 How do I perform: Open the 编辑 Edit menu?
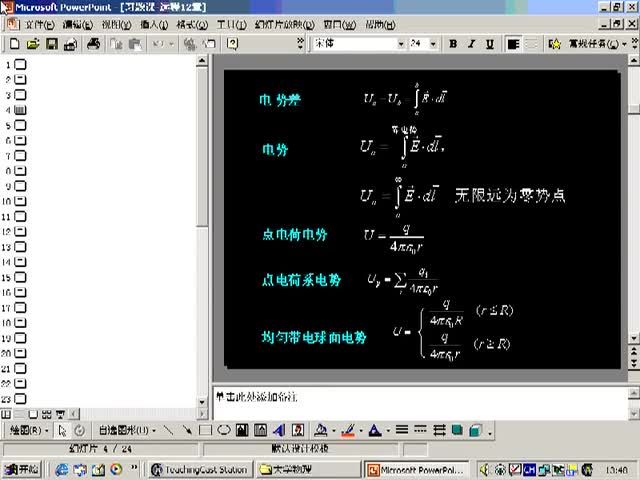(78, 25)
